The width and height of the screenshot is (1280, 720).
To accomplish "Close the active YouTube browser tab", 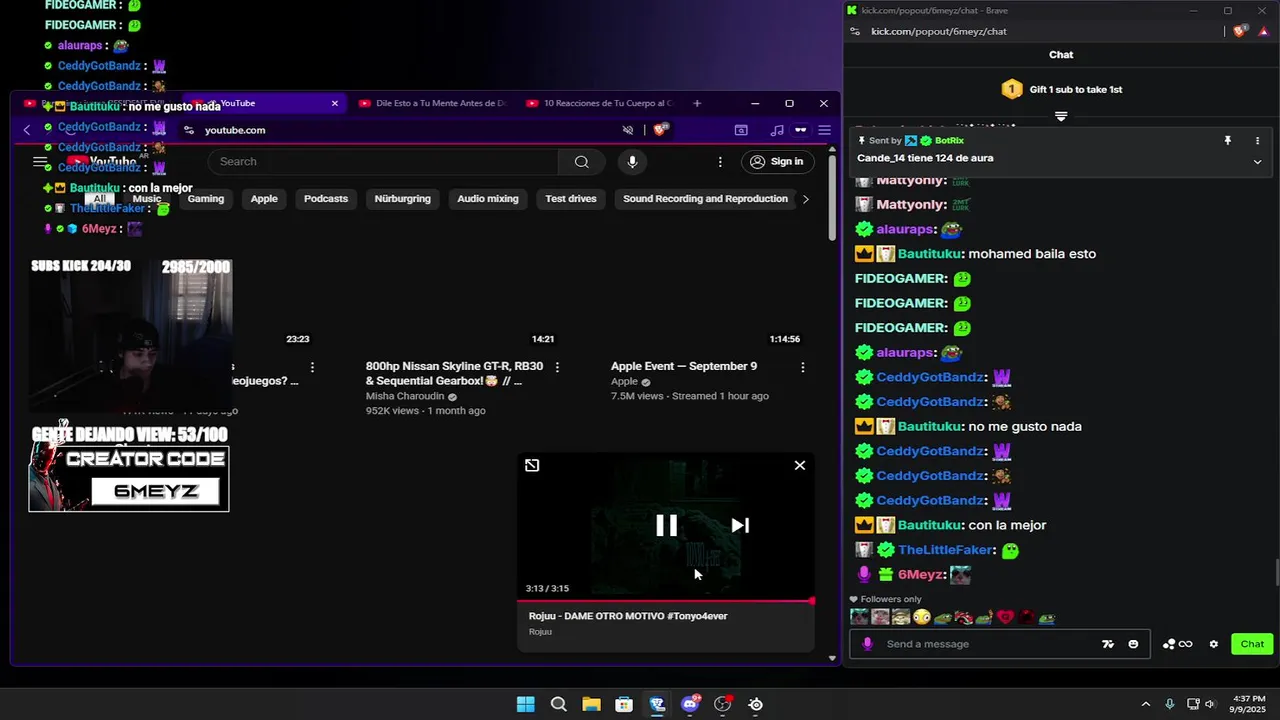I will point(335,103).
